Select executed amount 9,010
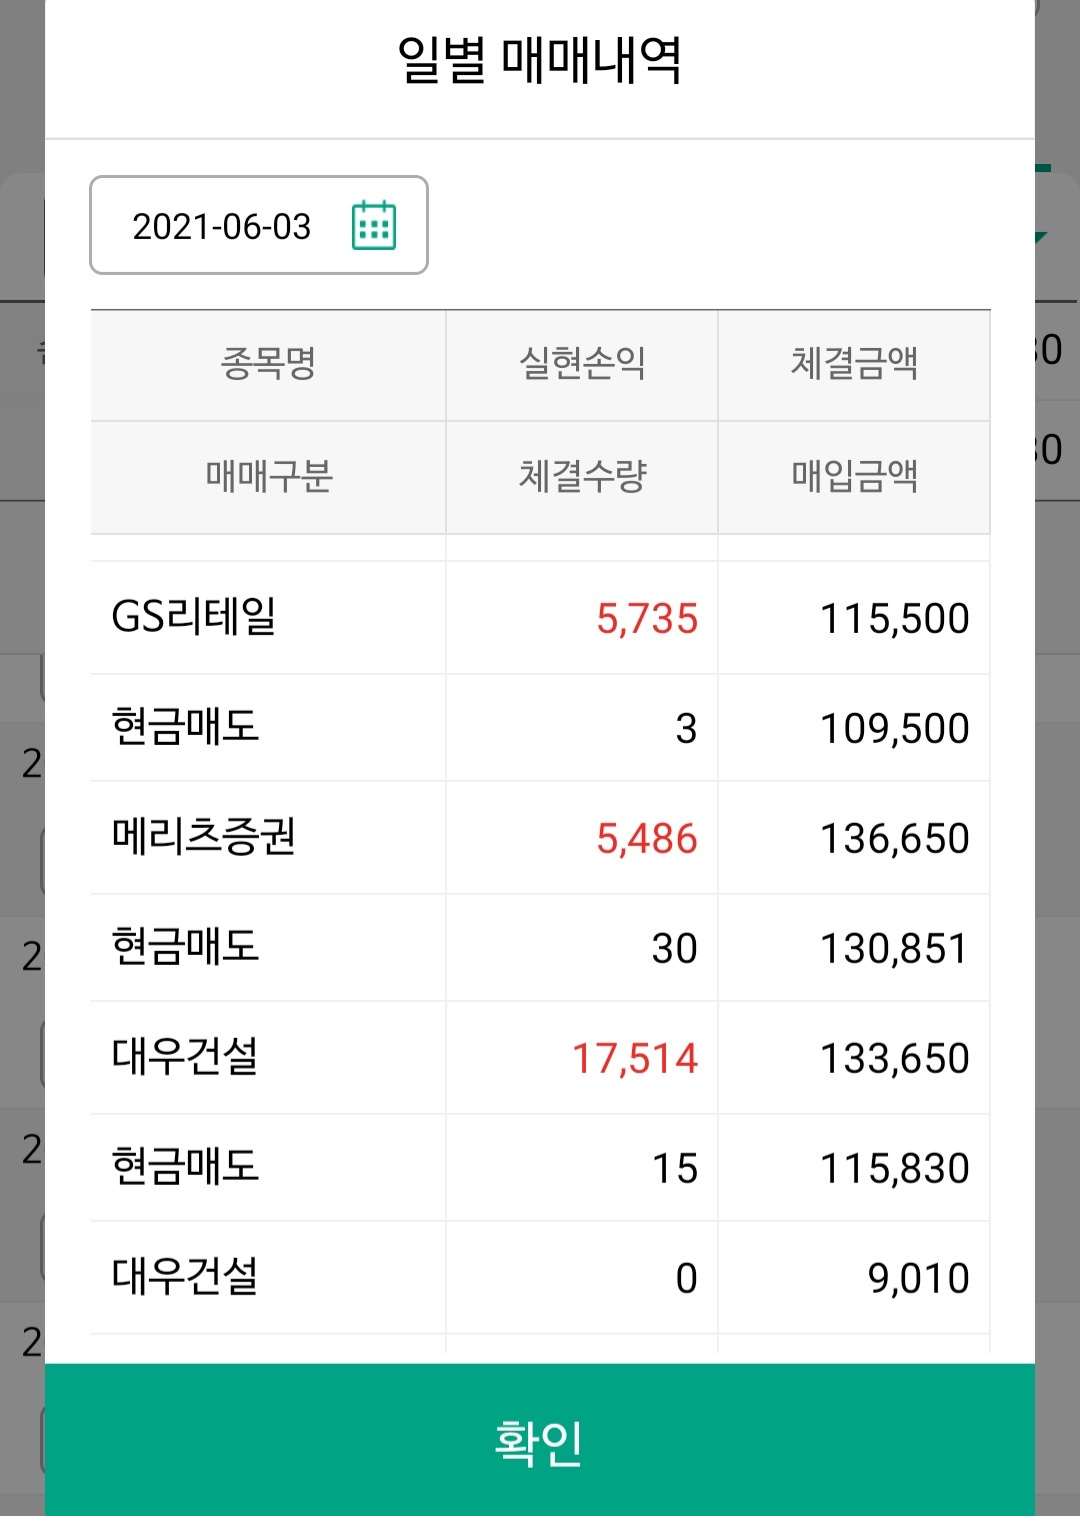Viewport: 1080px width, 1516px height. 919,1279
